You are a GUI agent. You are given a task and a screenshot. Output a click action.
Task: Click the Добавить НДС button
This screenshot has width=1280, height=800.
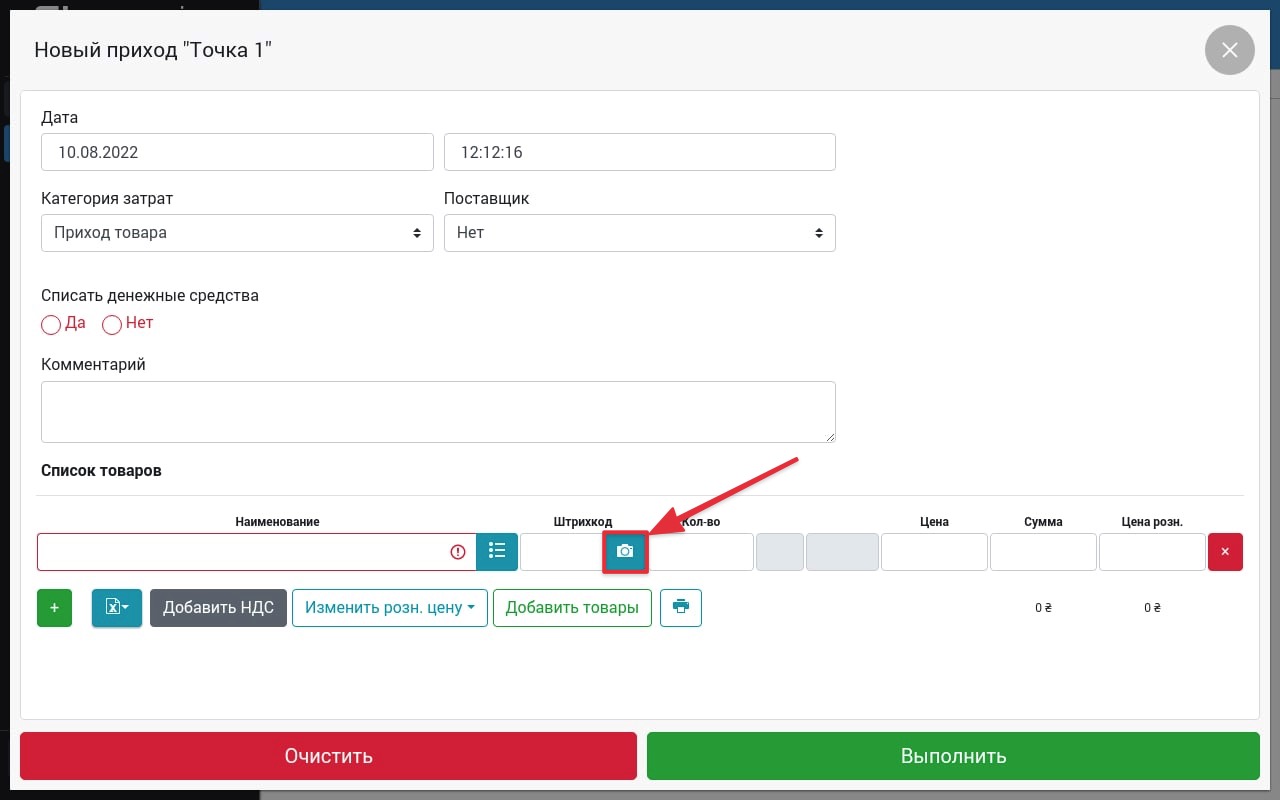tap(218, 608)
